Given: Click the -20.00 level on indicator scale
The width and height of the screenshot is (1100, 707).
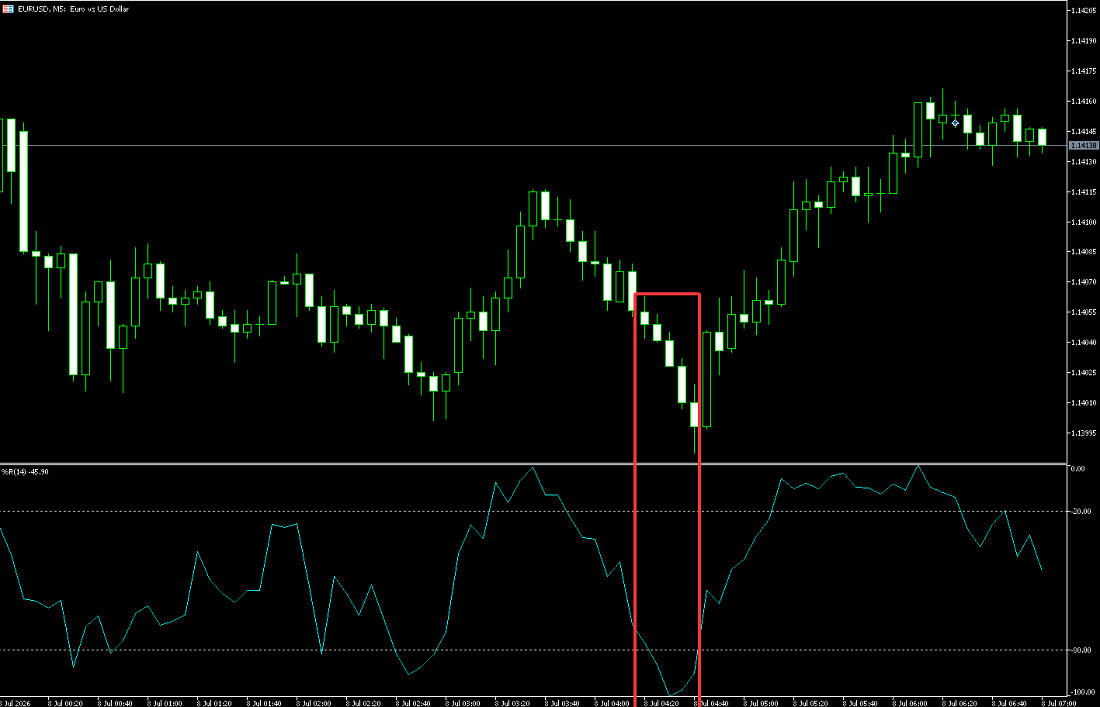Looking at the screenshot, I should 1082,512.
